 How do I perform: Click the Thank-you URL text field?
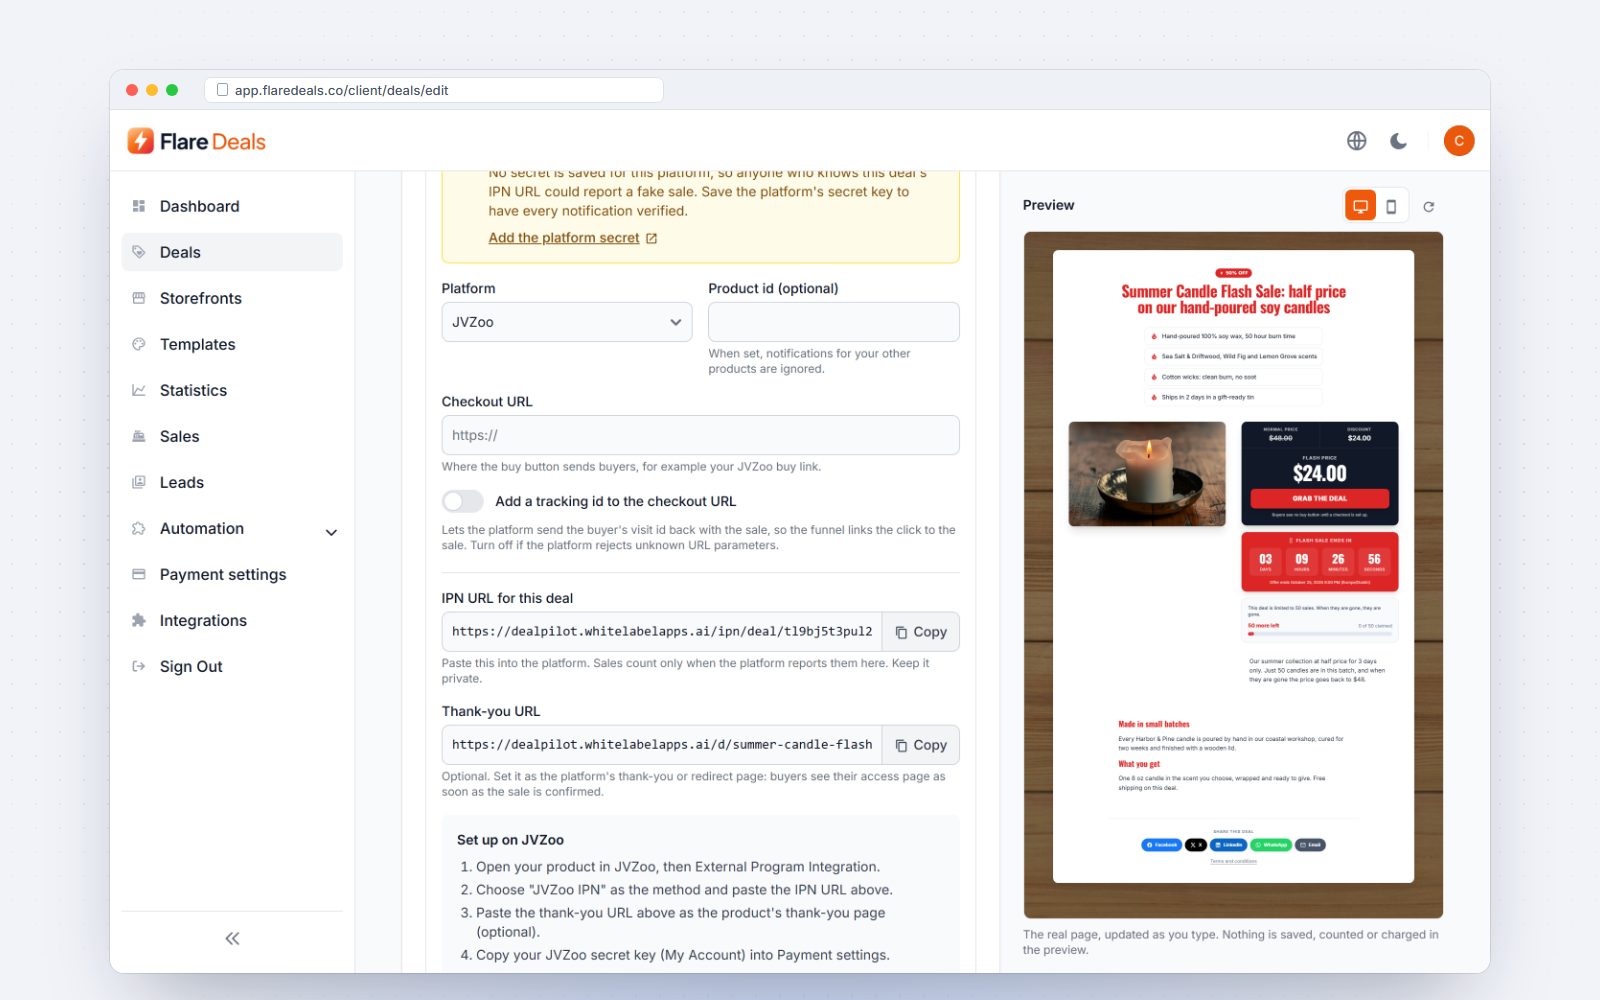click(662, 745)
